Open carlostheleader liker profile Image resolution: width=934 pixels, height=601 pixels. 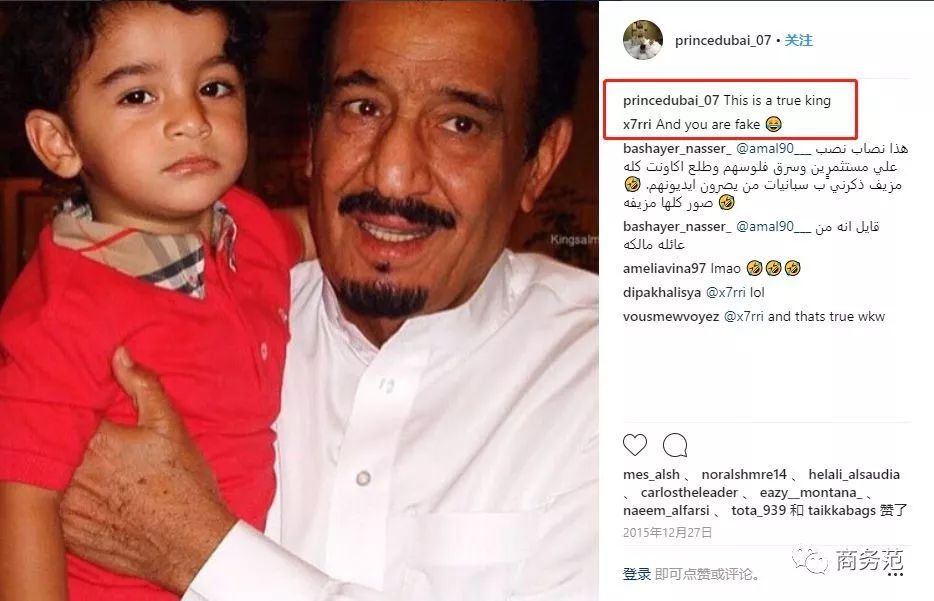[689, 493]
